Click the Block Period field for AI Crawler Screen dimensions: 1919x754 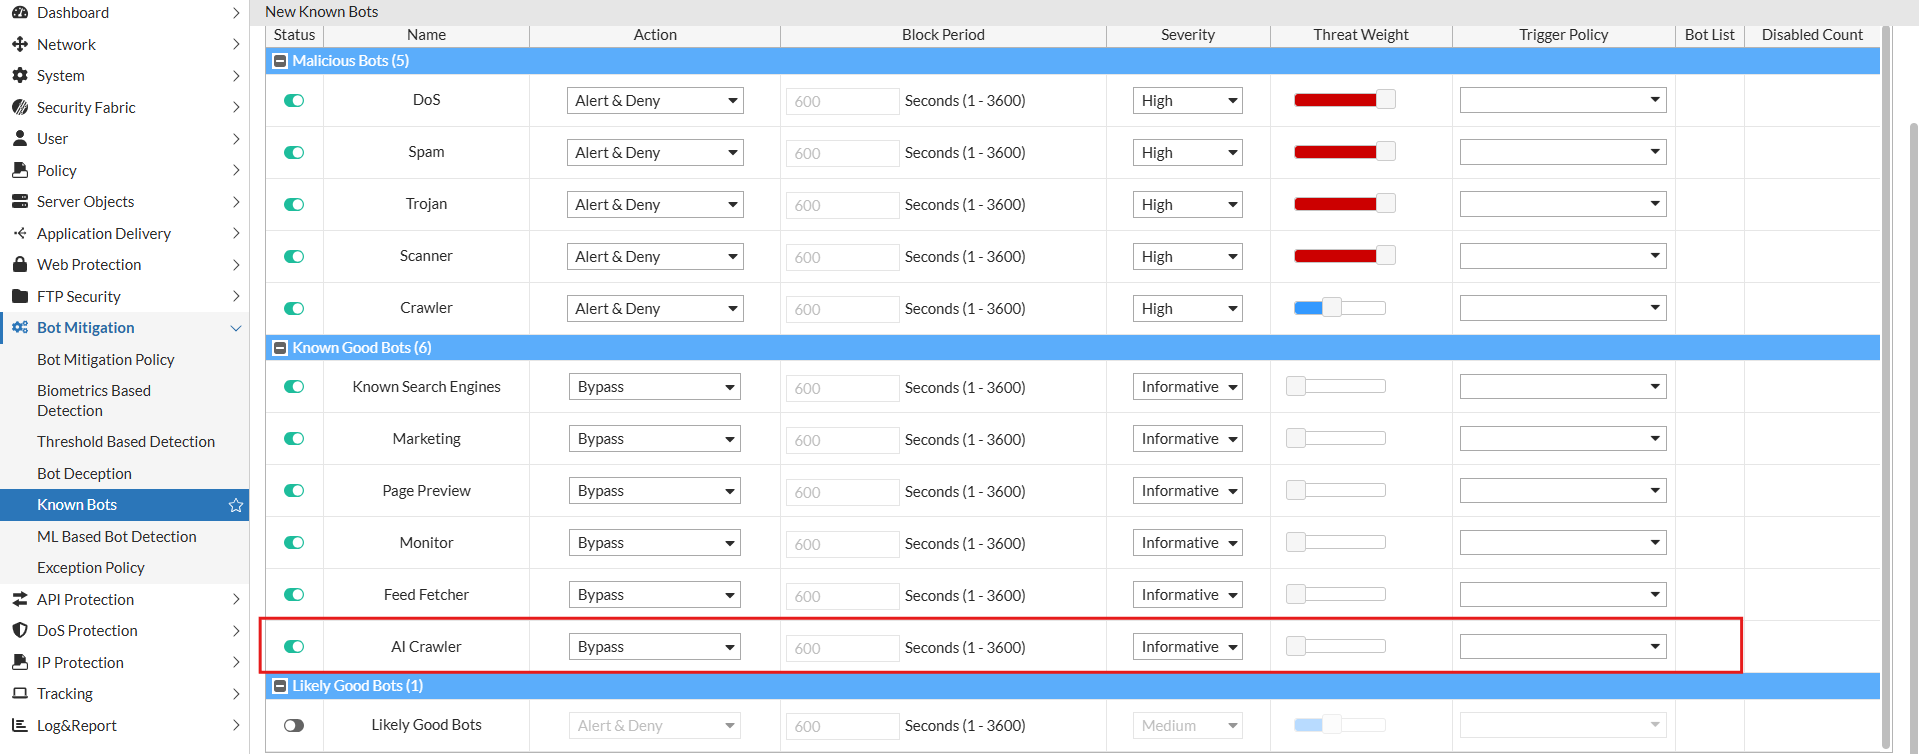(842, 648)
